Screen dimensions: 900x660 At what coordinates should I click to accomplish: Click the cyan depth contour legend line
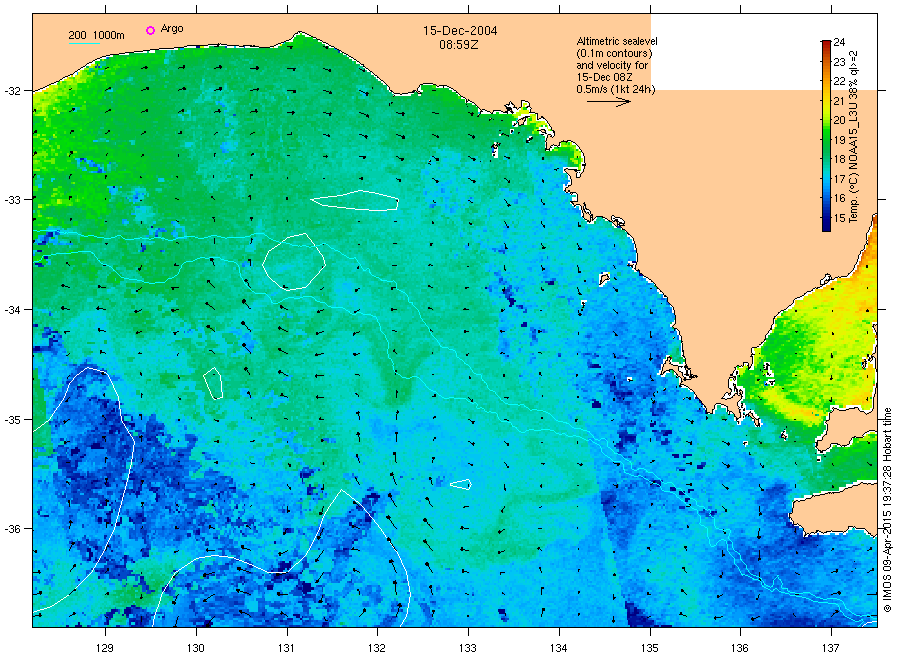tap(84, 43)
